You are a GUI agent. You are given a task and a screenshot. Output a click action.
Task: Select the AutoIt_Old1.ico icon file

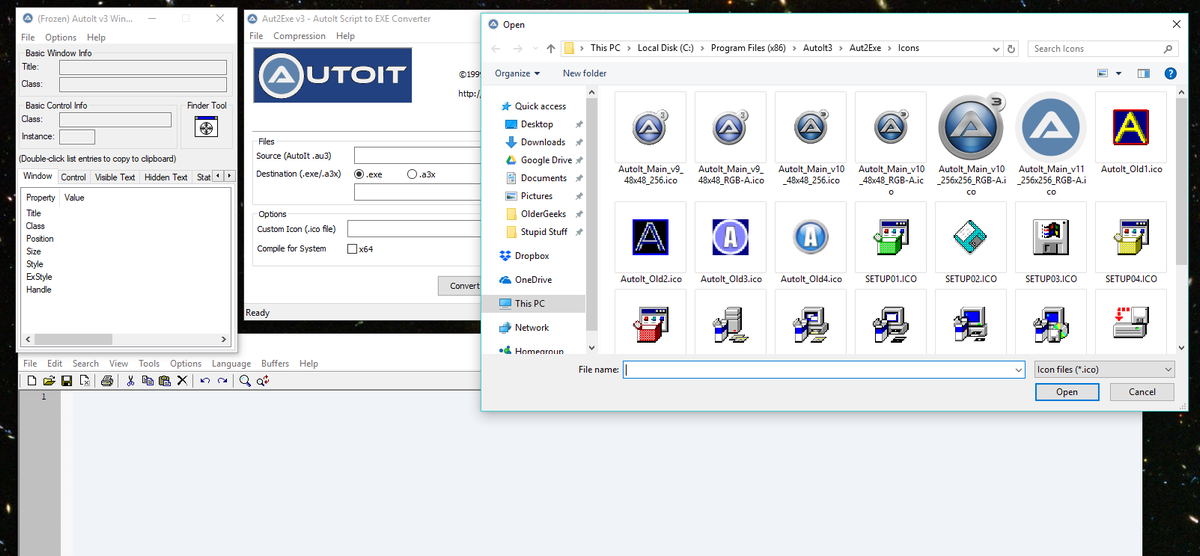tap(1130, 134)
